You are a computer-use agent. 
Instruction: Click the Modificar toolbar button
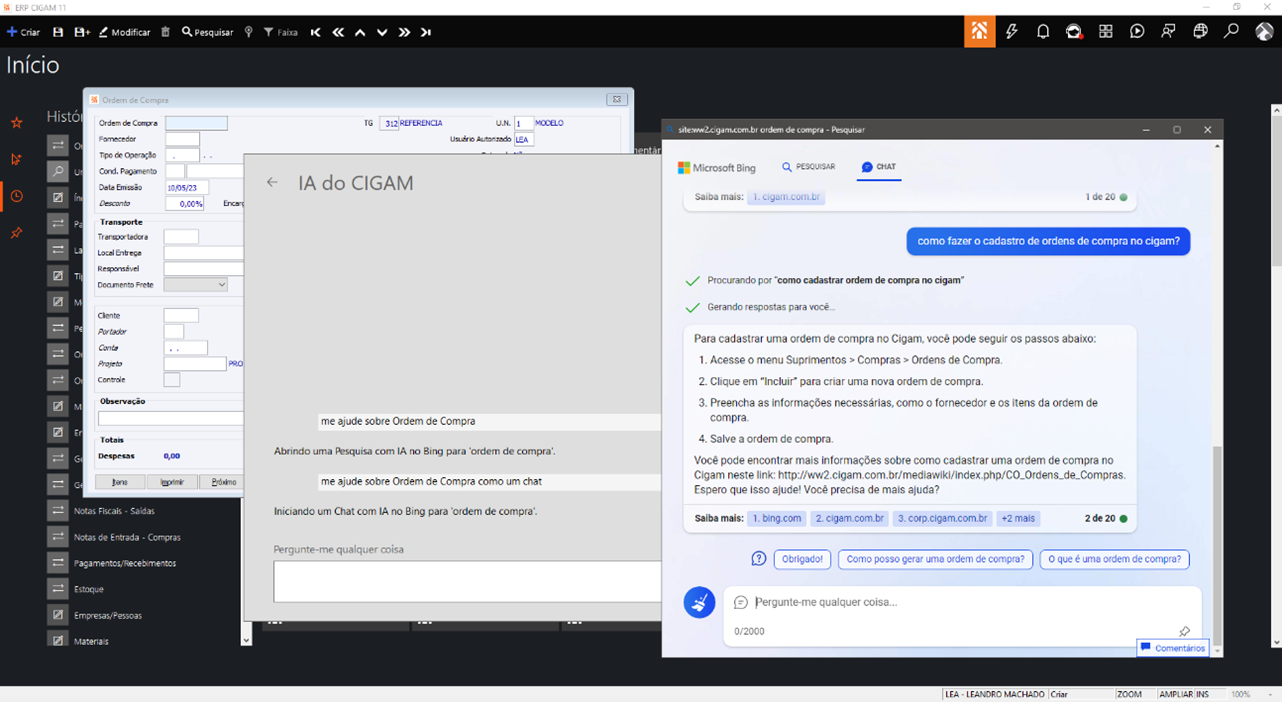point(124,32)
